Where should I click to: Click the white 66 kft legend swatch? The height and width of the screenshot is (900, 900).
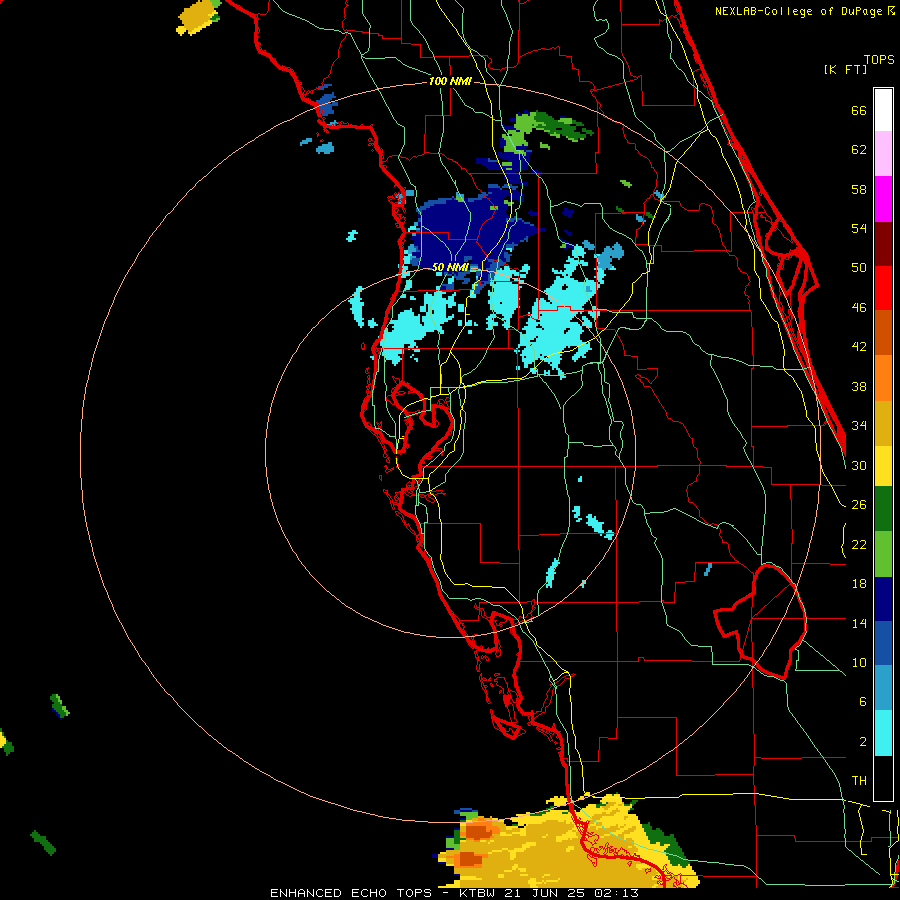pyautogui.click(x=883, y=110)
